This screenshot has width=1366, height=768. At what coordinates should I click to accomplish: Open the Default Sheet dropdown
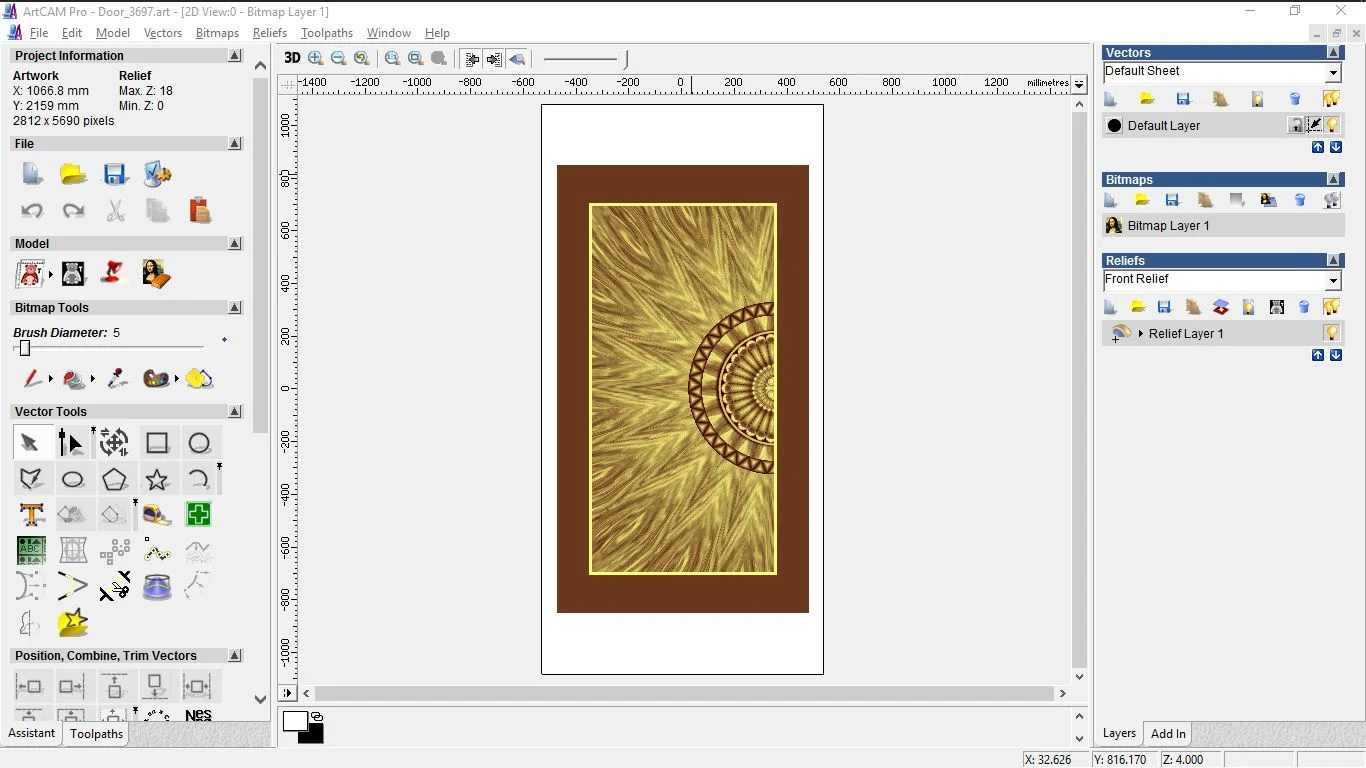pos(1333,73)
